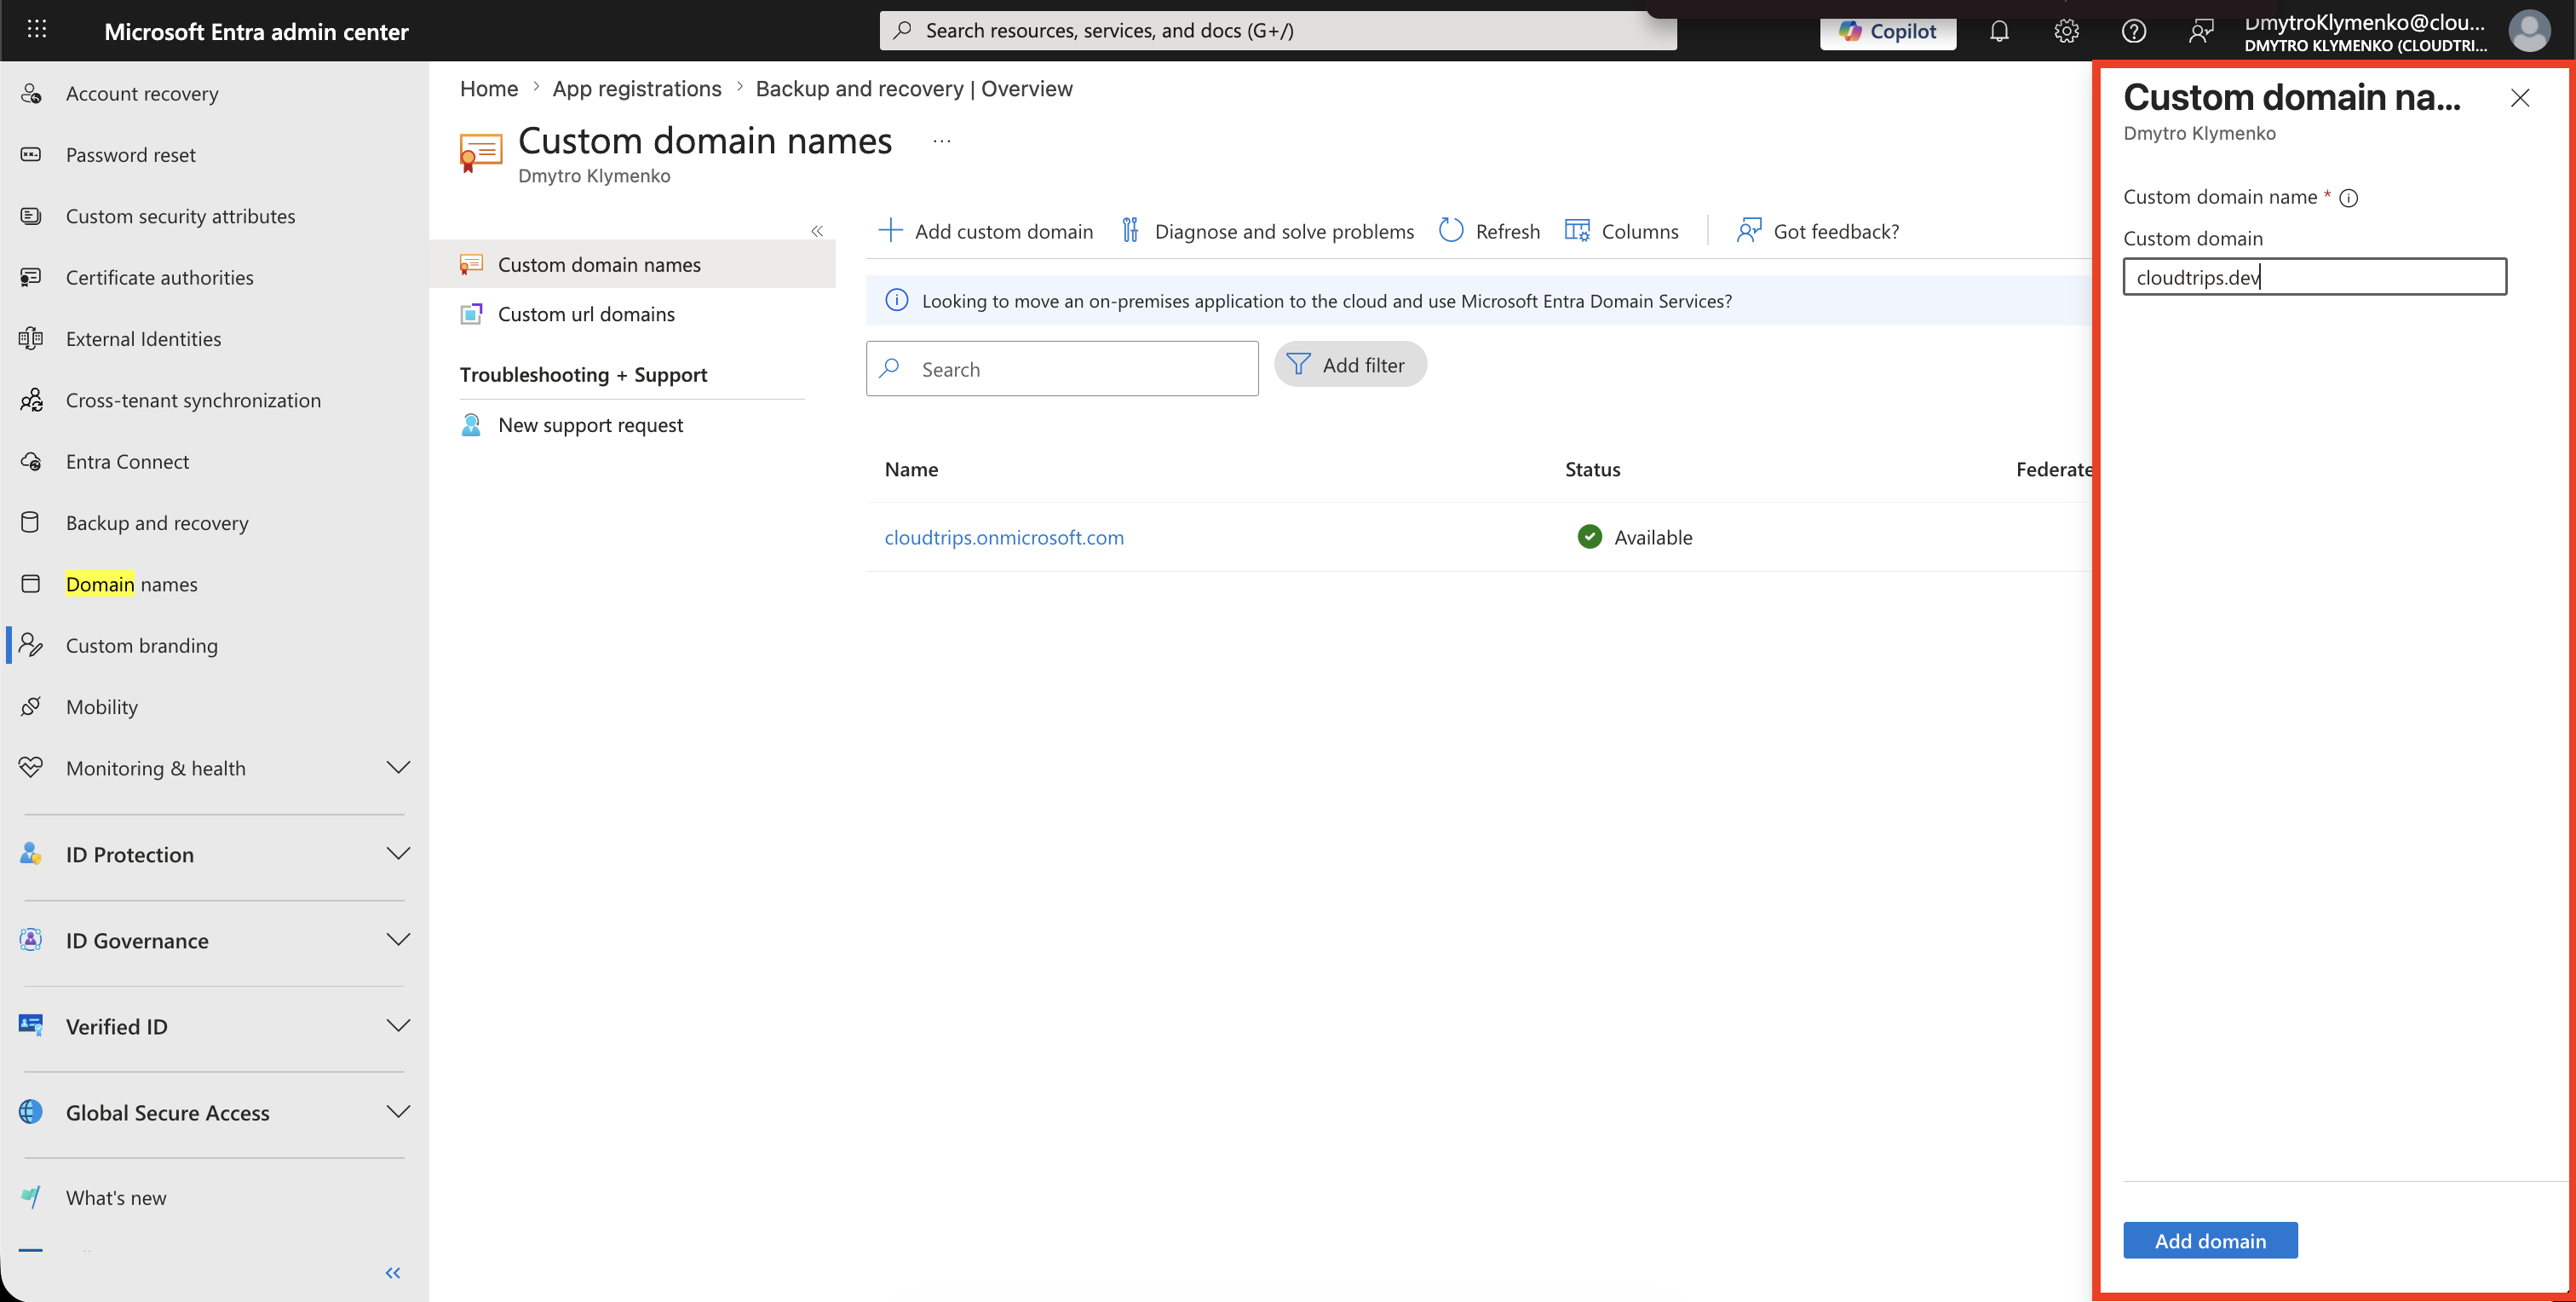Go to App registrations breadcrumb
Screen dimensions: 2576x1302
click(x=637, y=88)
